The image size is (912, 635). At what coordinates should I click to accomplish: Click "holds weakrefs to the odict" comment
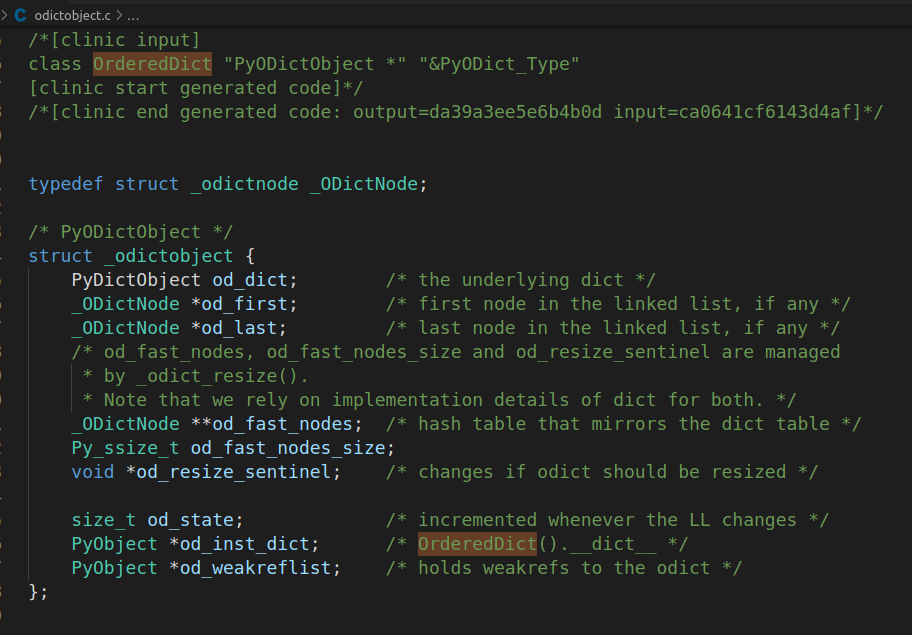(x=564, y=568)
